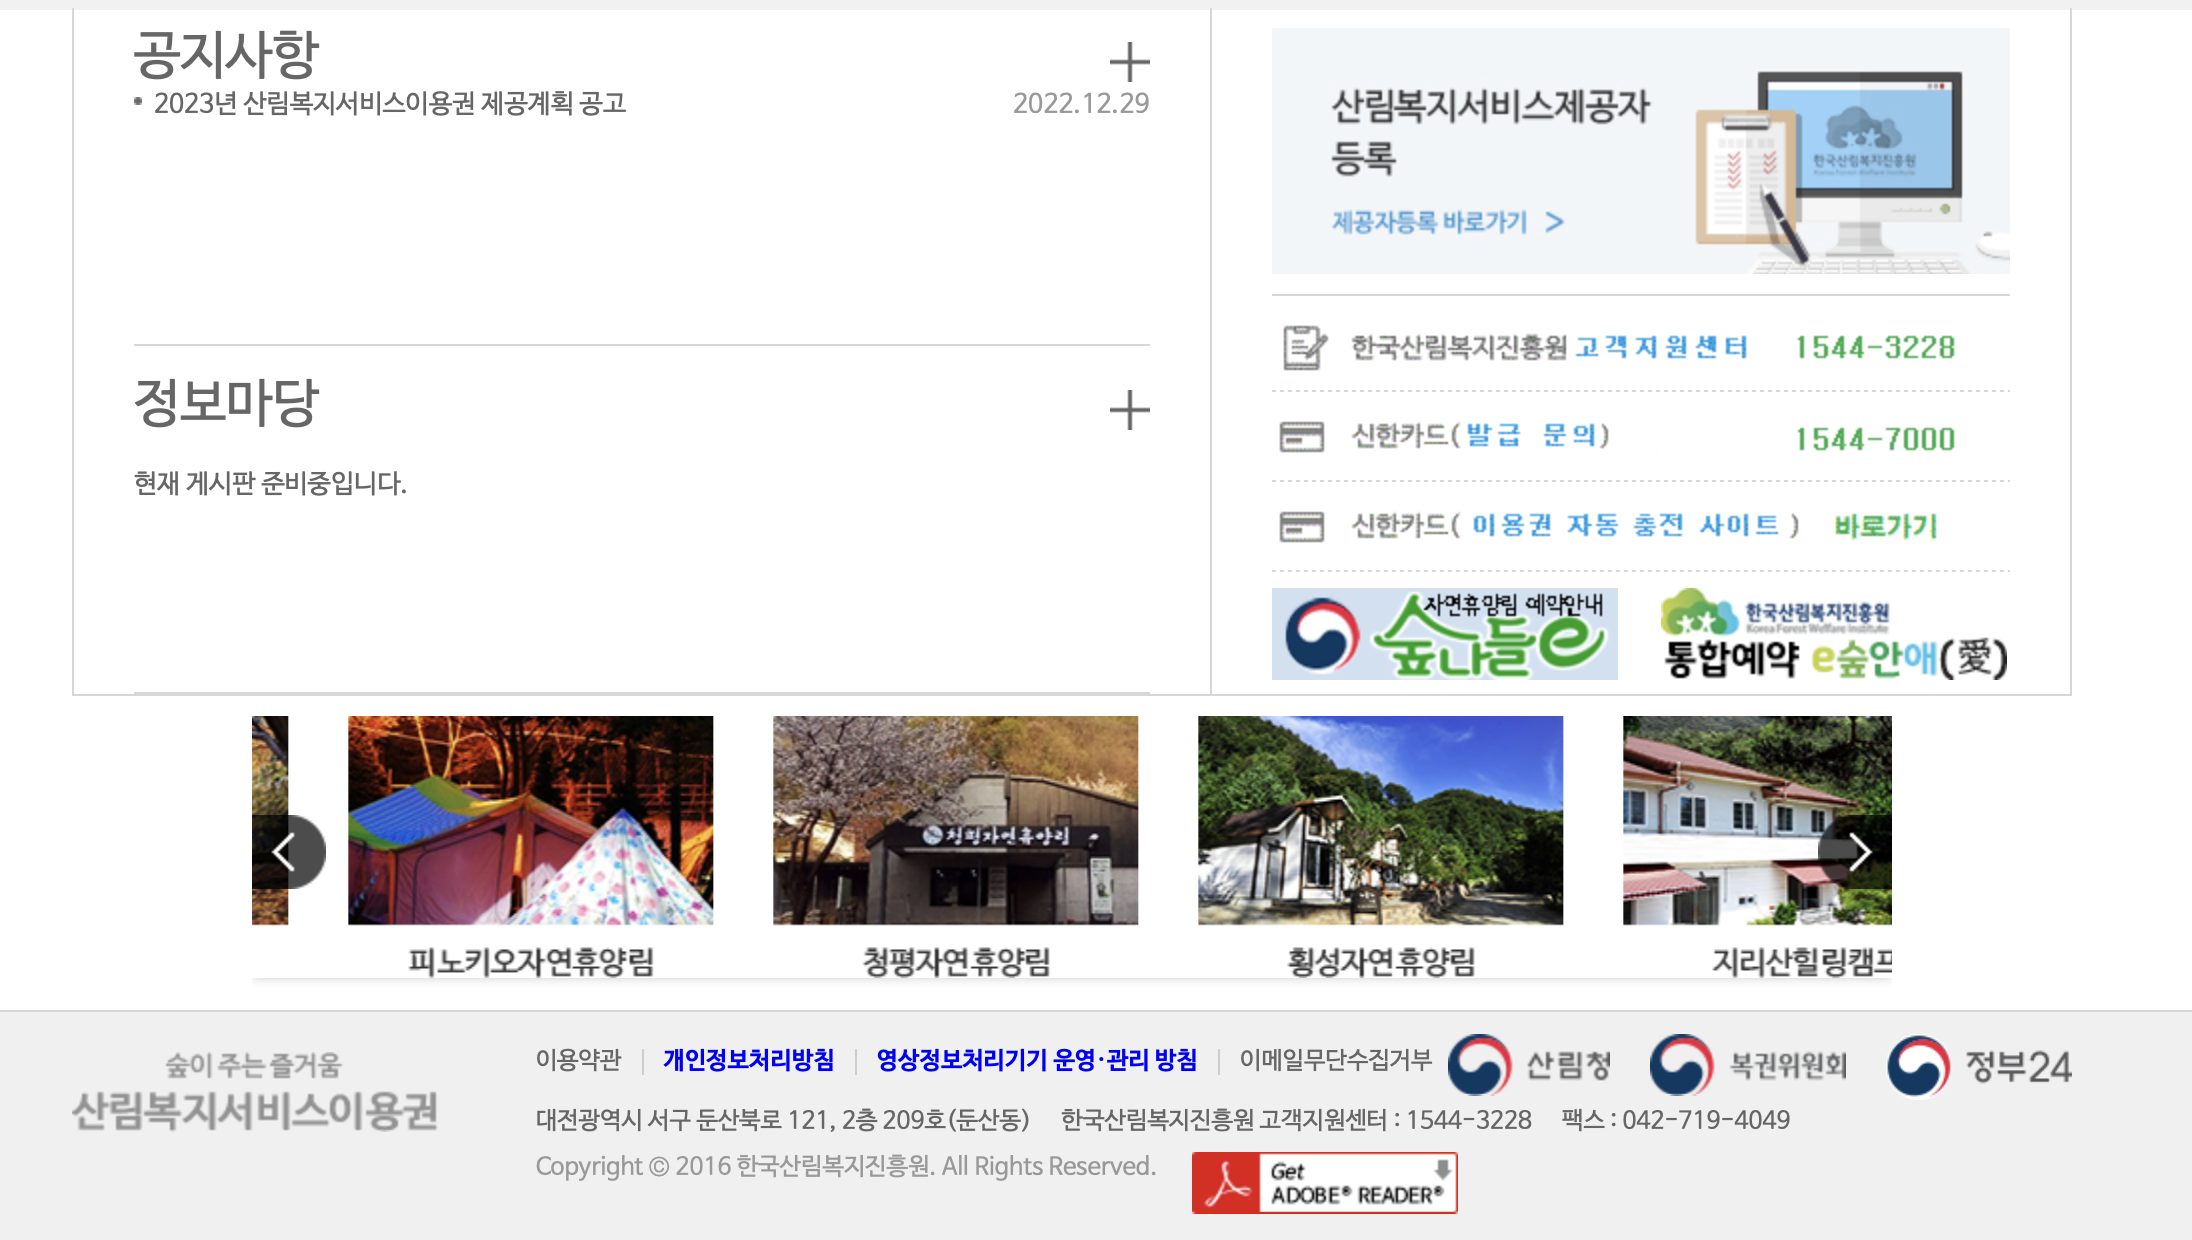Open 영상정보처리기기 운영·관리 방침 link
This screenshot has height=1240, width=2192.
[x=1036, y=1060]
